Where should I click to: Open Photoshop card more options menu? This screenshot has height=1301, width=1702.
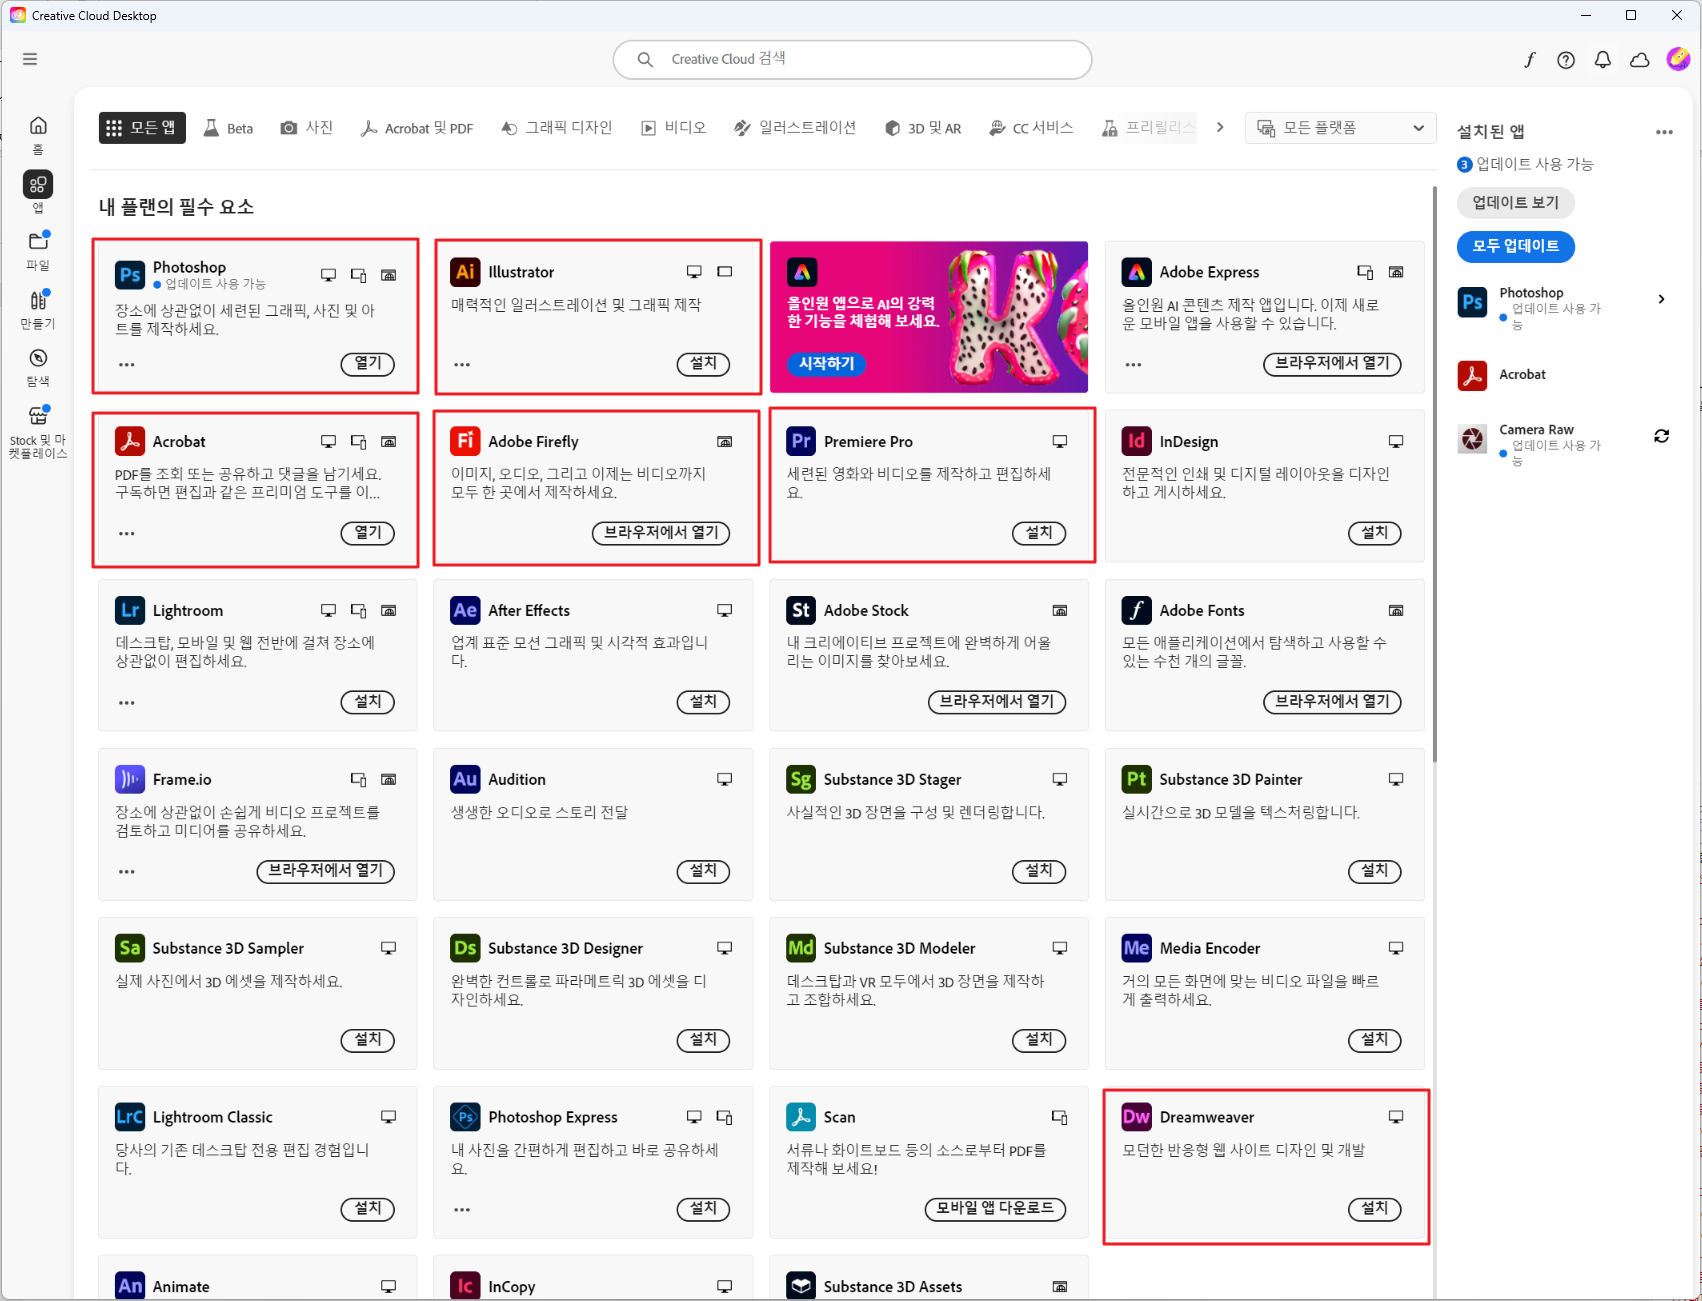[127, 365]
